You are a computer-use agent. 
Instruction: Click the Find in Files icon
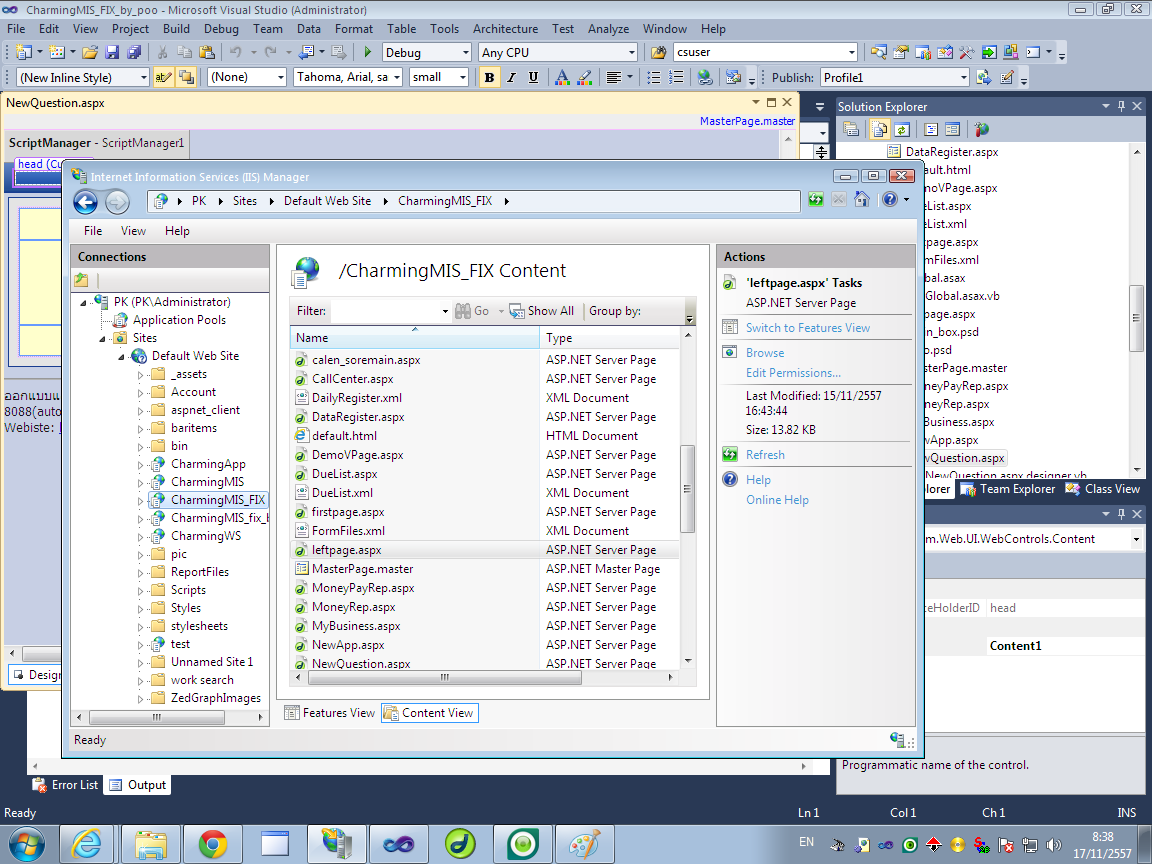[659, 52]
